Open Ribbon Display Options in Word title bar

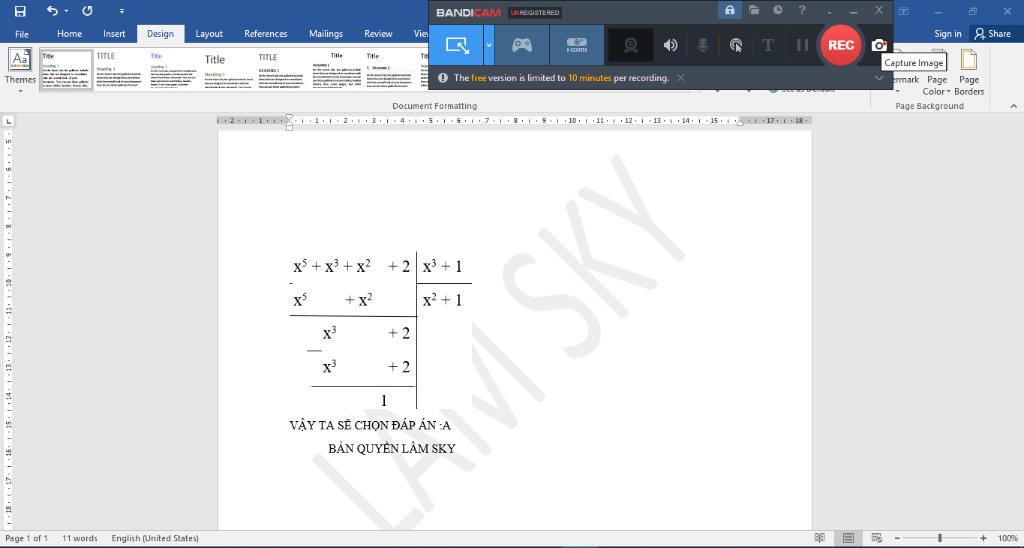tap(904, 11)
